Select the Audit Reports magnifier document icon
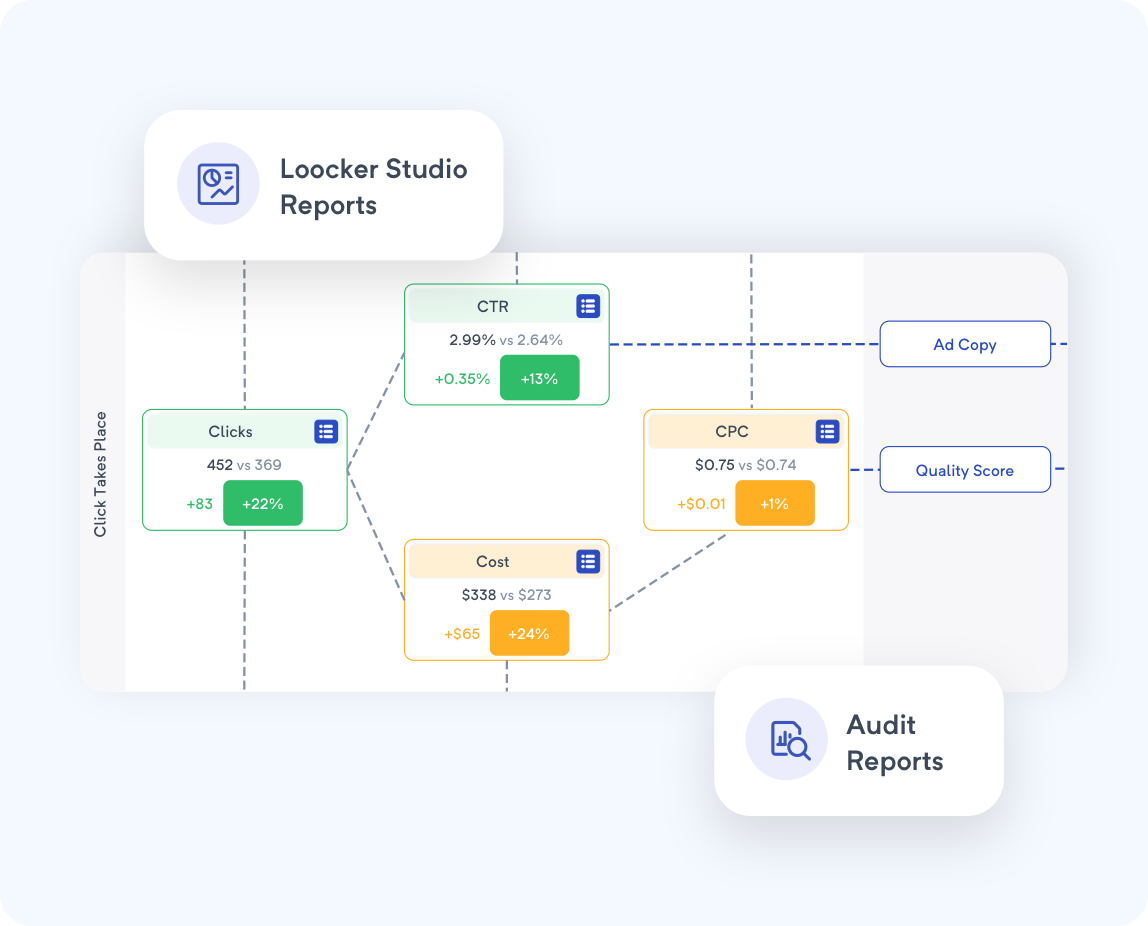This screenshot has width=1148, height=926. 786,739
